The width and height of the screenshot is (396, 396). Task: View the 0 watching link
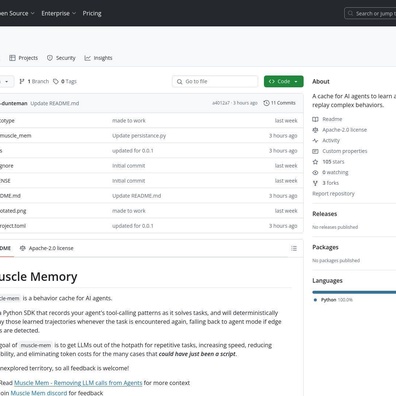click(x=335, y=172)
